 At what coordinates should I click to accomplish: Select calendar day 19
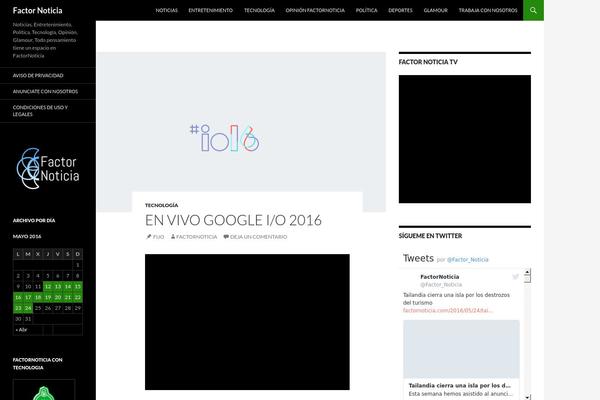pyautogui.click(x=48, y=297)
